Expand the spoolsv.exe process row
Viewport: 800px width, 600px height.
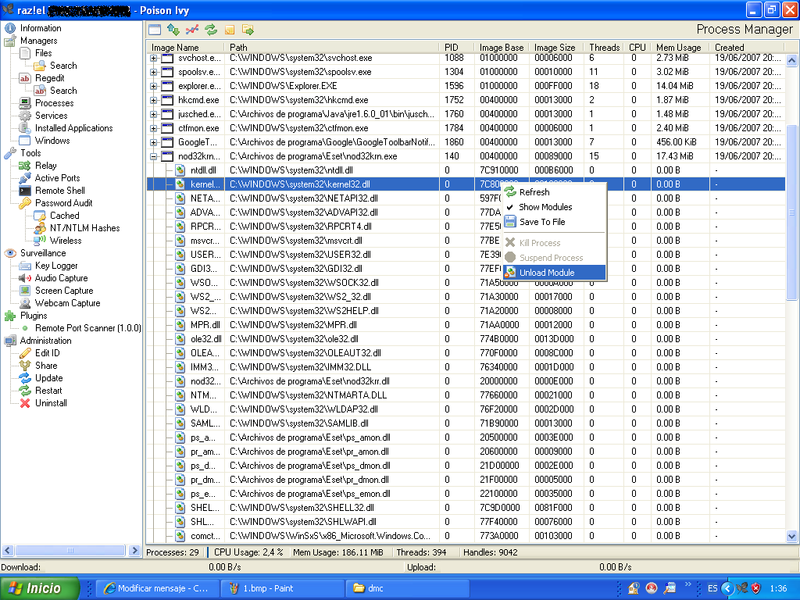[x=154, y=72]
